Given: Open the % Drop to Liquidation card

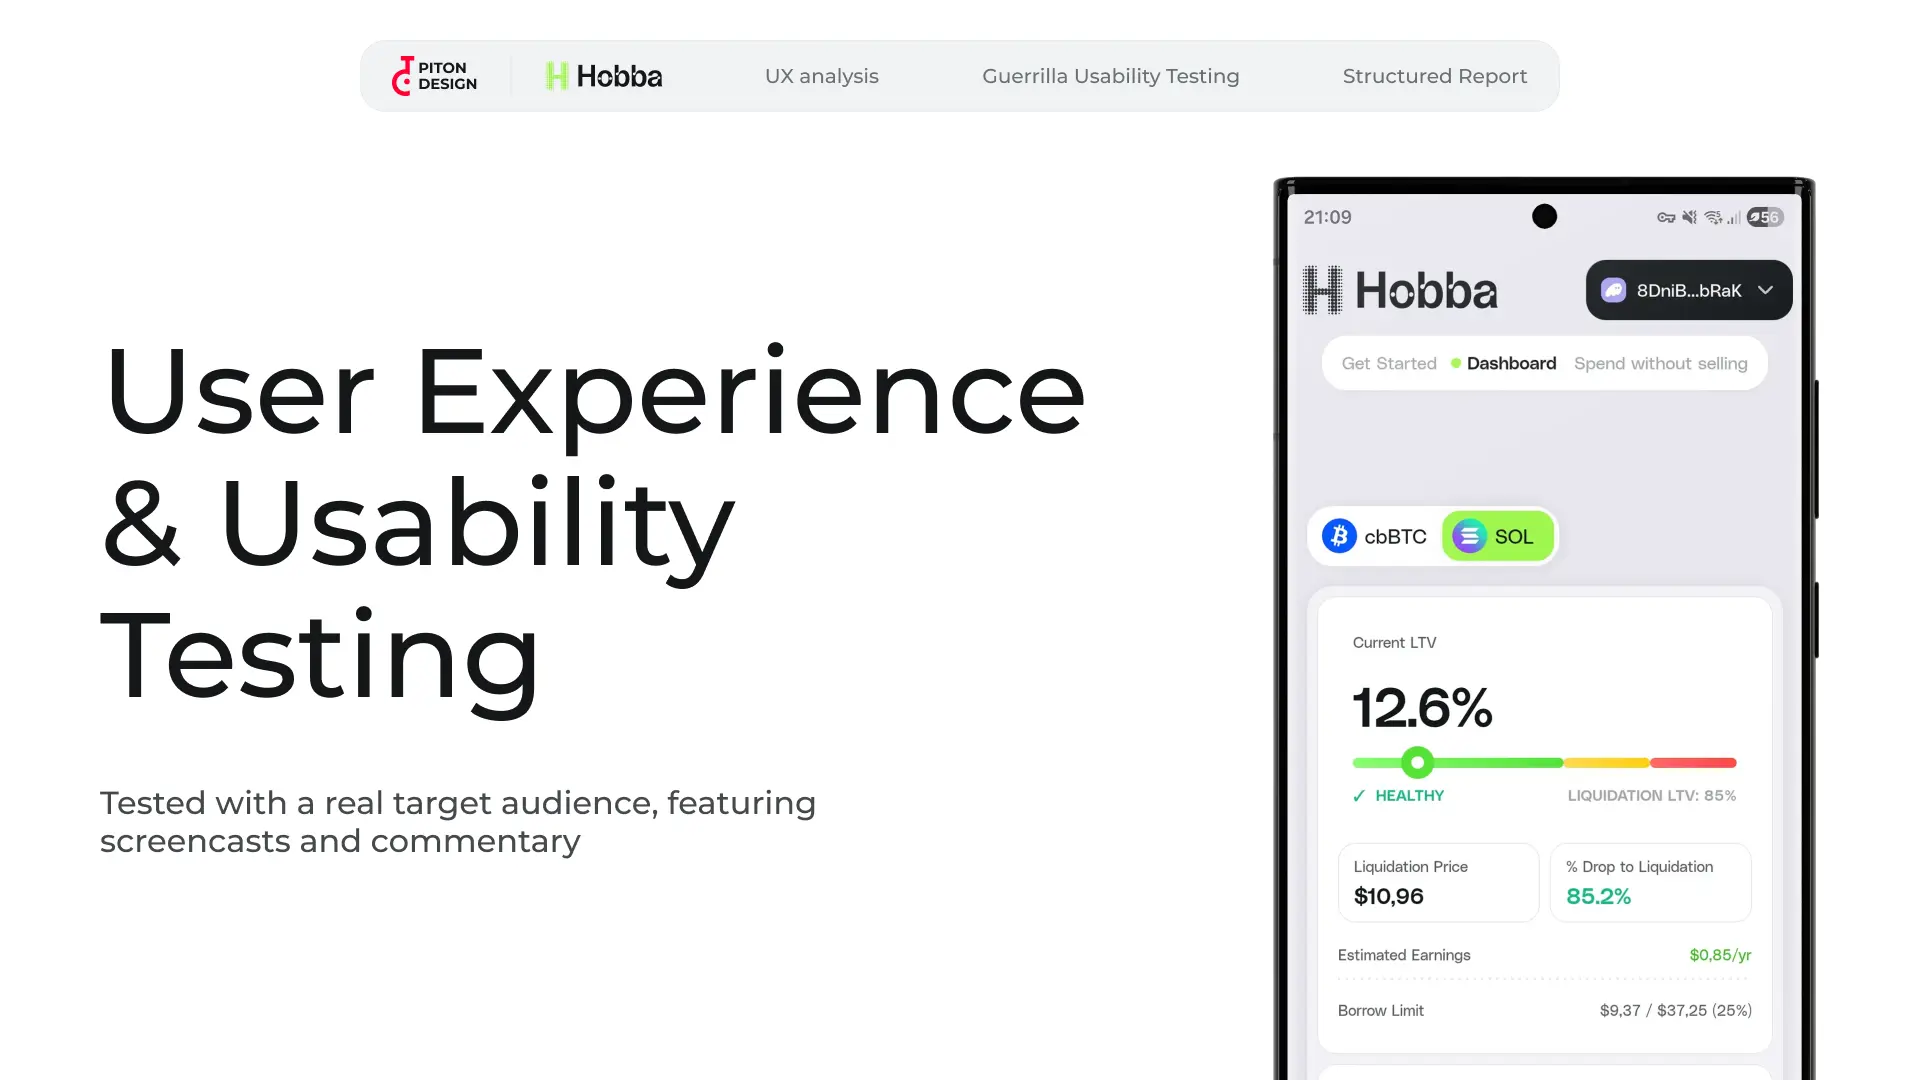Looking at the screenshot, I should click(x=1651, y=882).
